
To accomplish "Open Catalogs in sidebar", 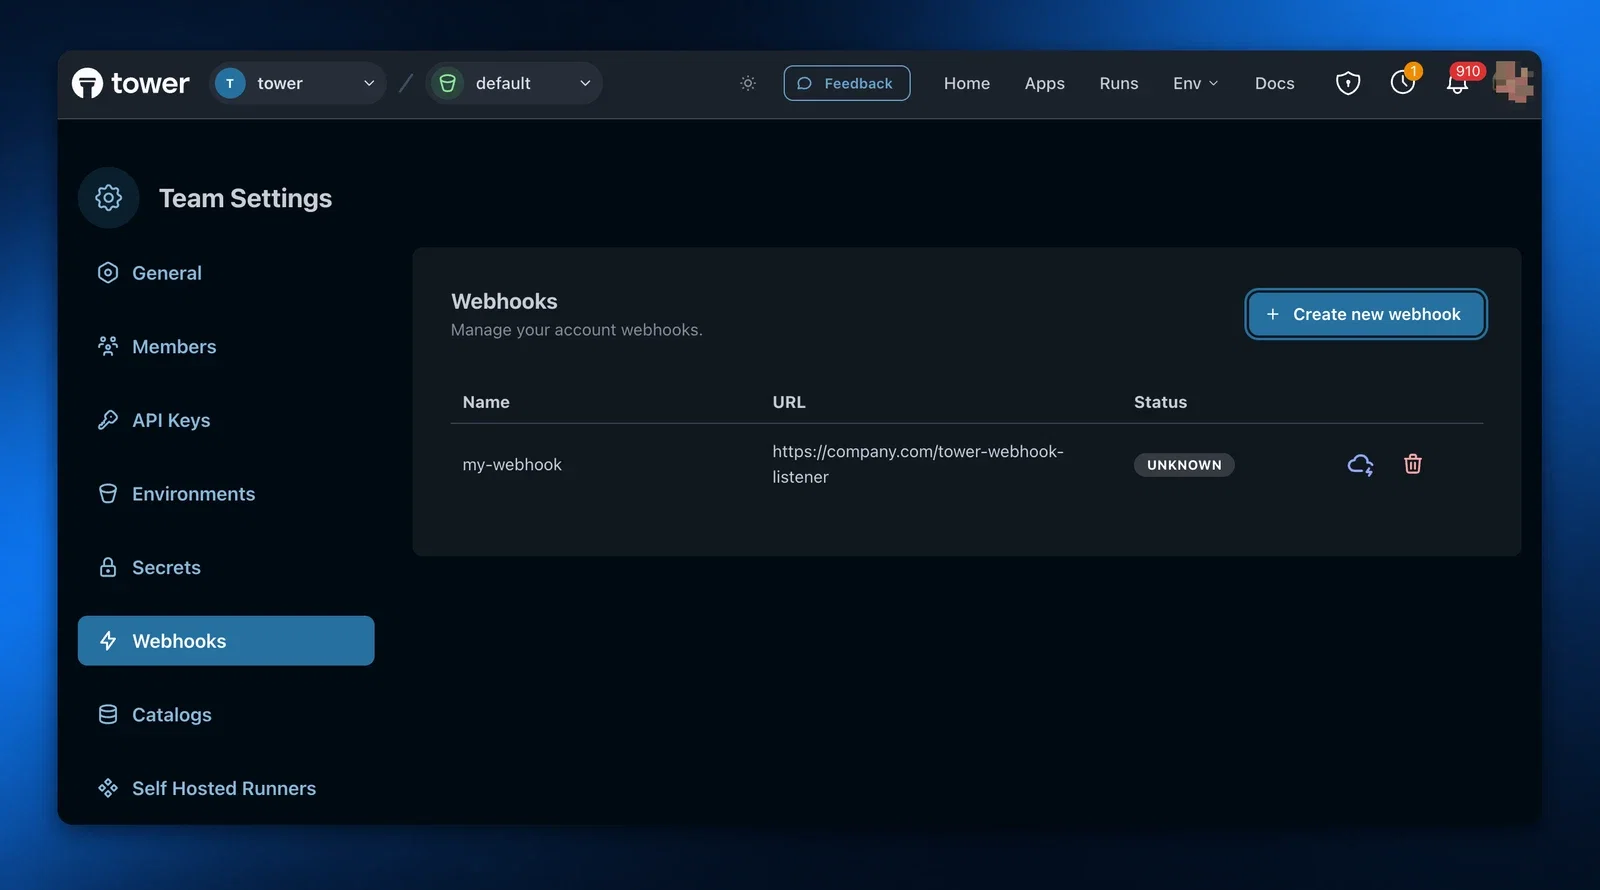I will (x=226, y=714).
